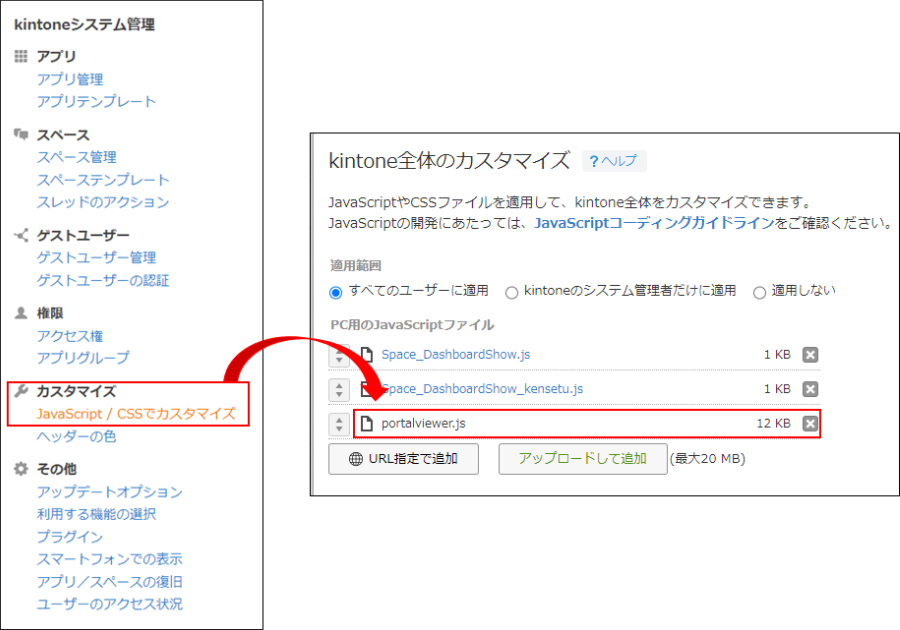Screen dimensions: 900x630
Task: Open JavaScriptコーディングガイドライン link
Action: point(654,223)
